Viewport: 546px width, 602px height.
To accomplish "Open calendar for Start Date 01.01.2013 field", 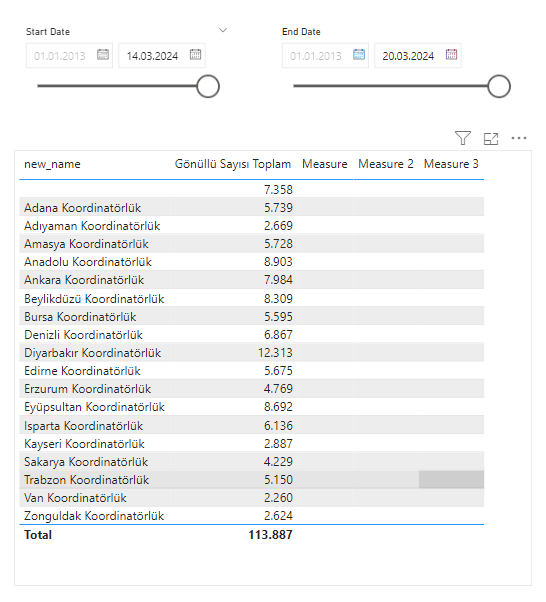I will (x=103, y=55).
